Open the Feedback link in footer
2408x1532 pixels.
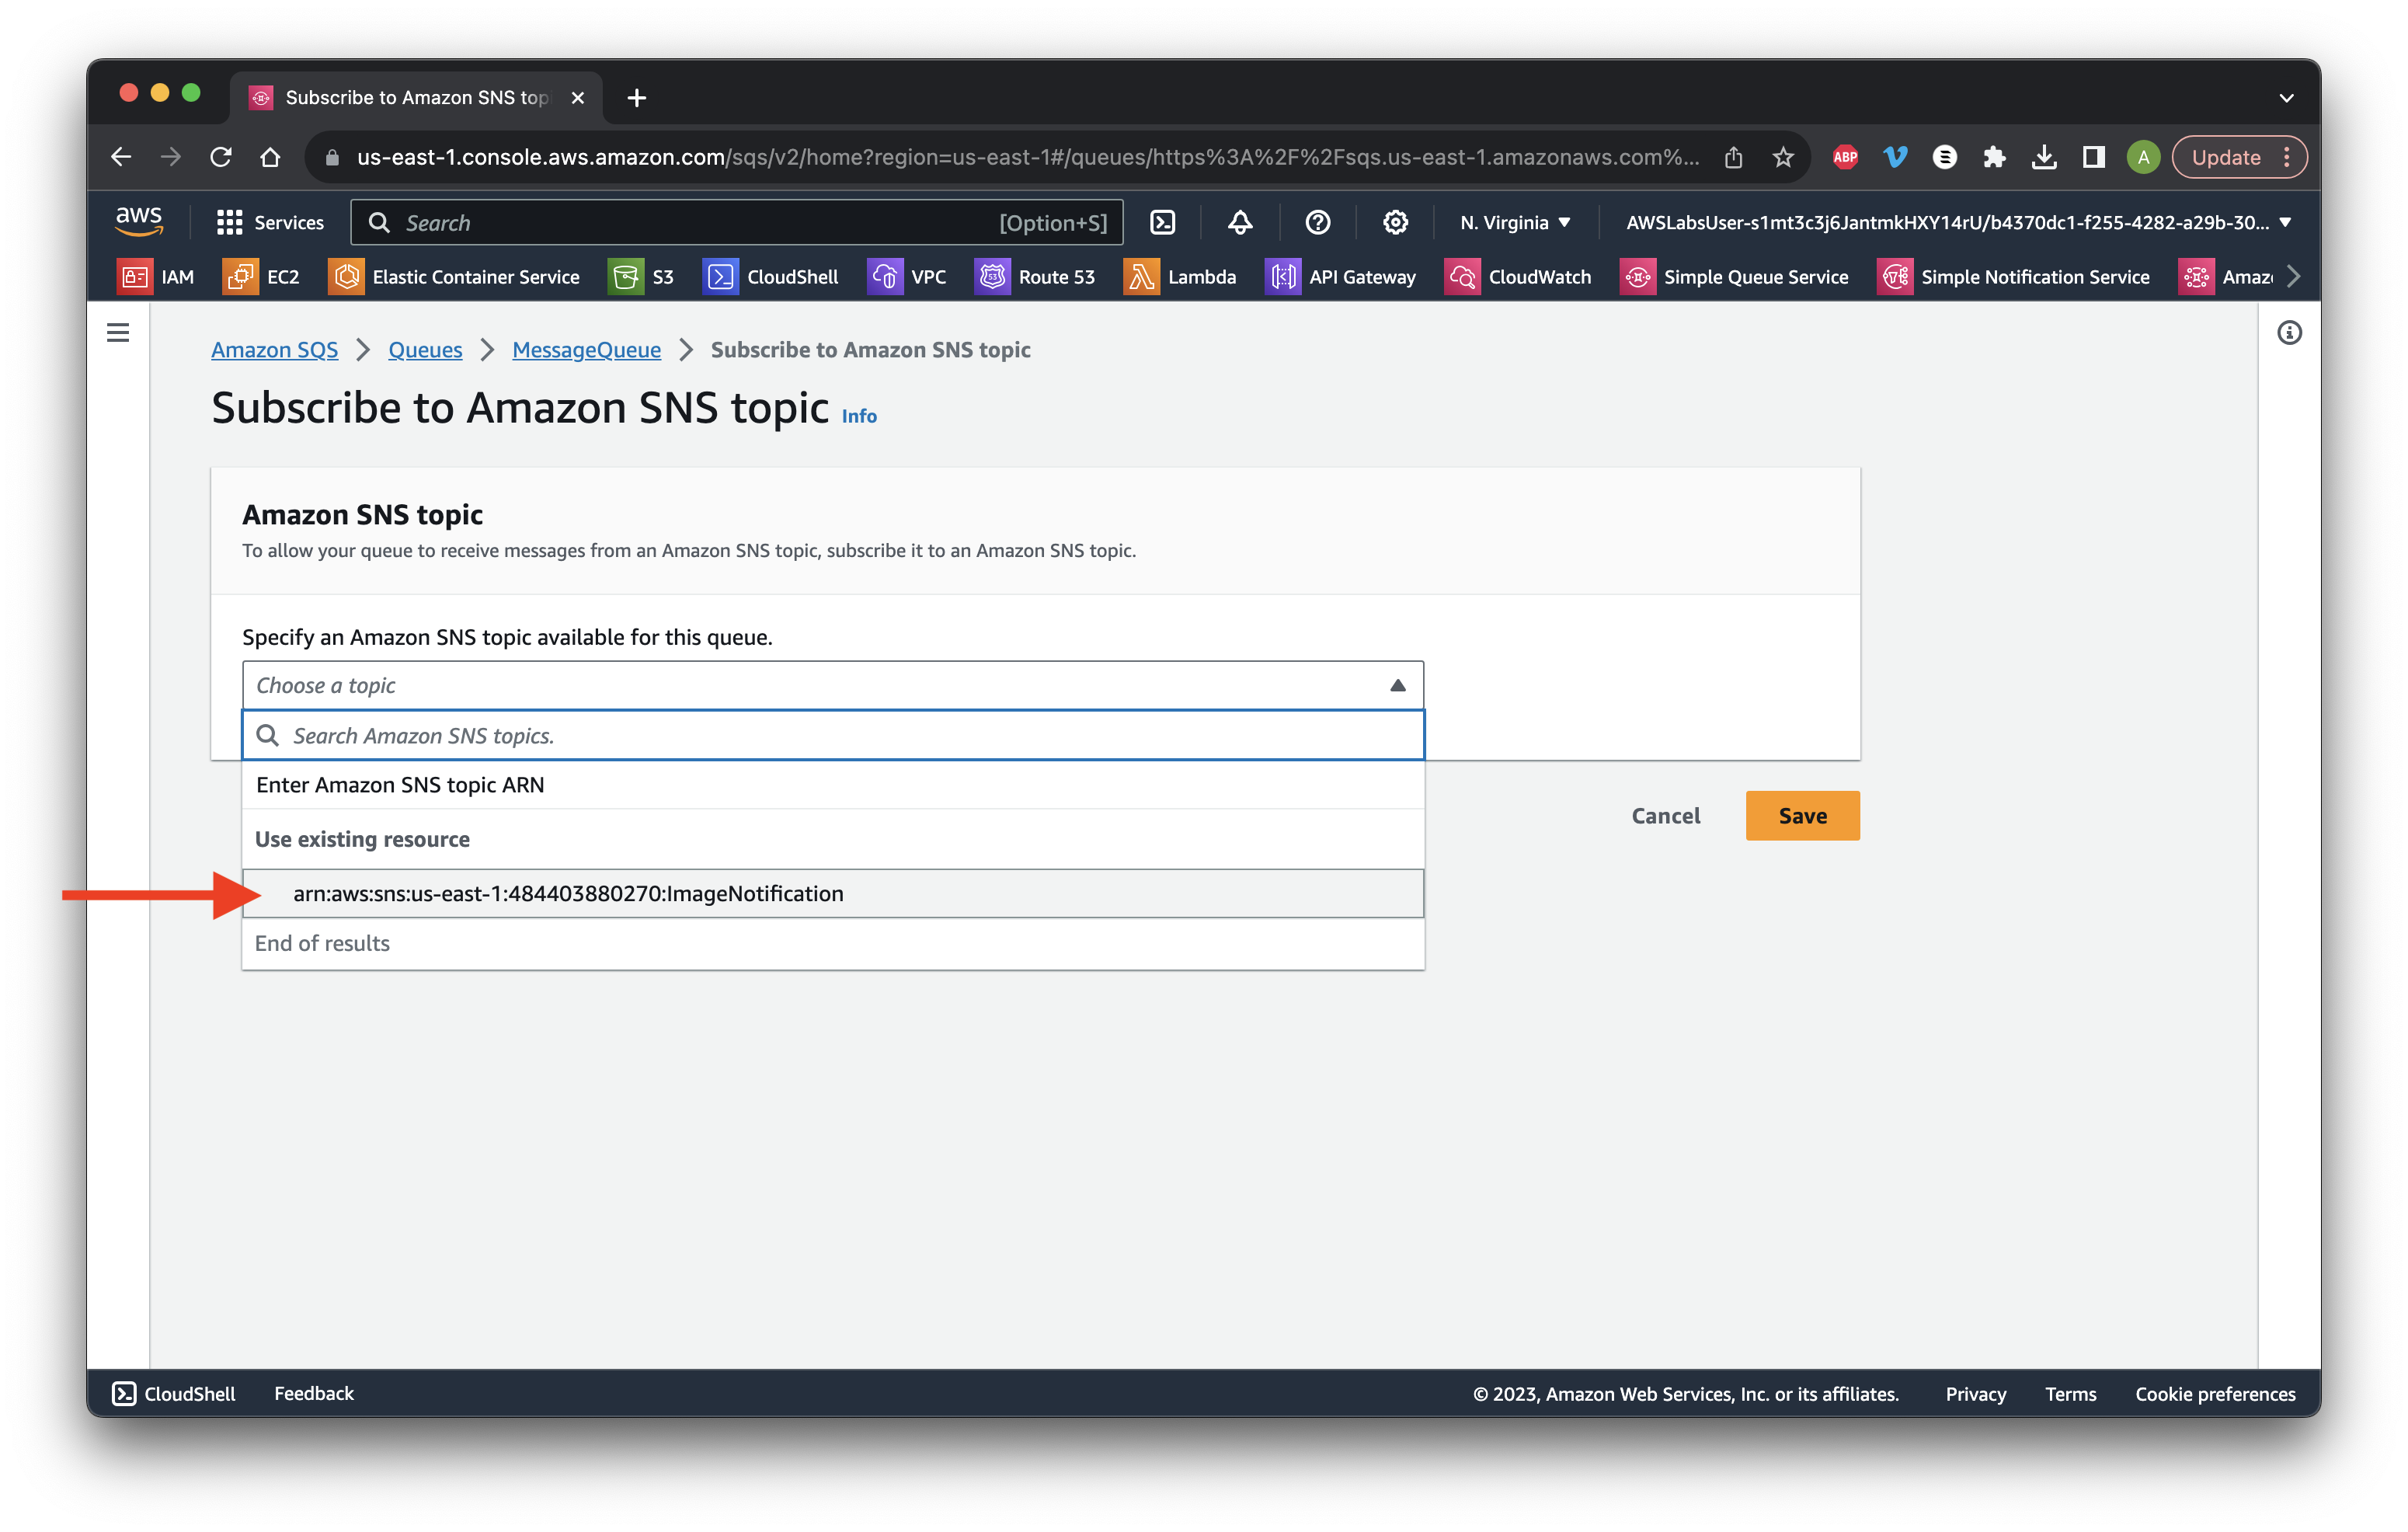pyautogui.click(x=314, y=1393)
